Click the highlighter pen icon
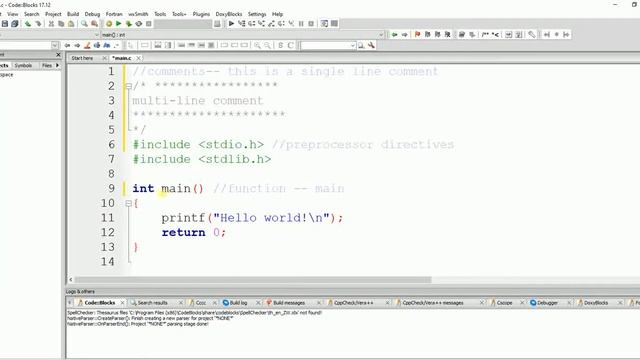Viewport: 640px width, 360px height. [87, 45]
